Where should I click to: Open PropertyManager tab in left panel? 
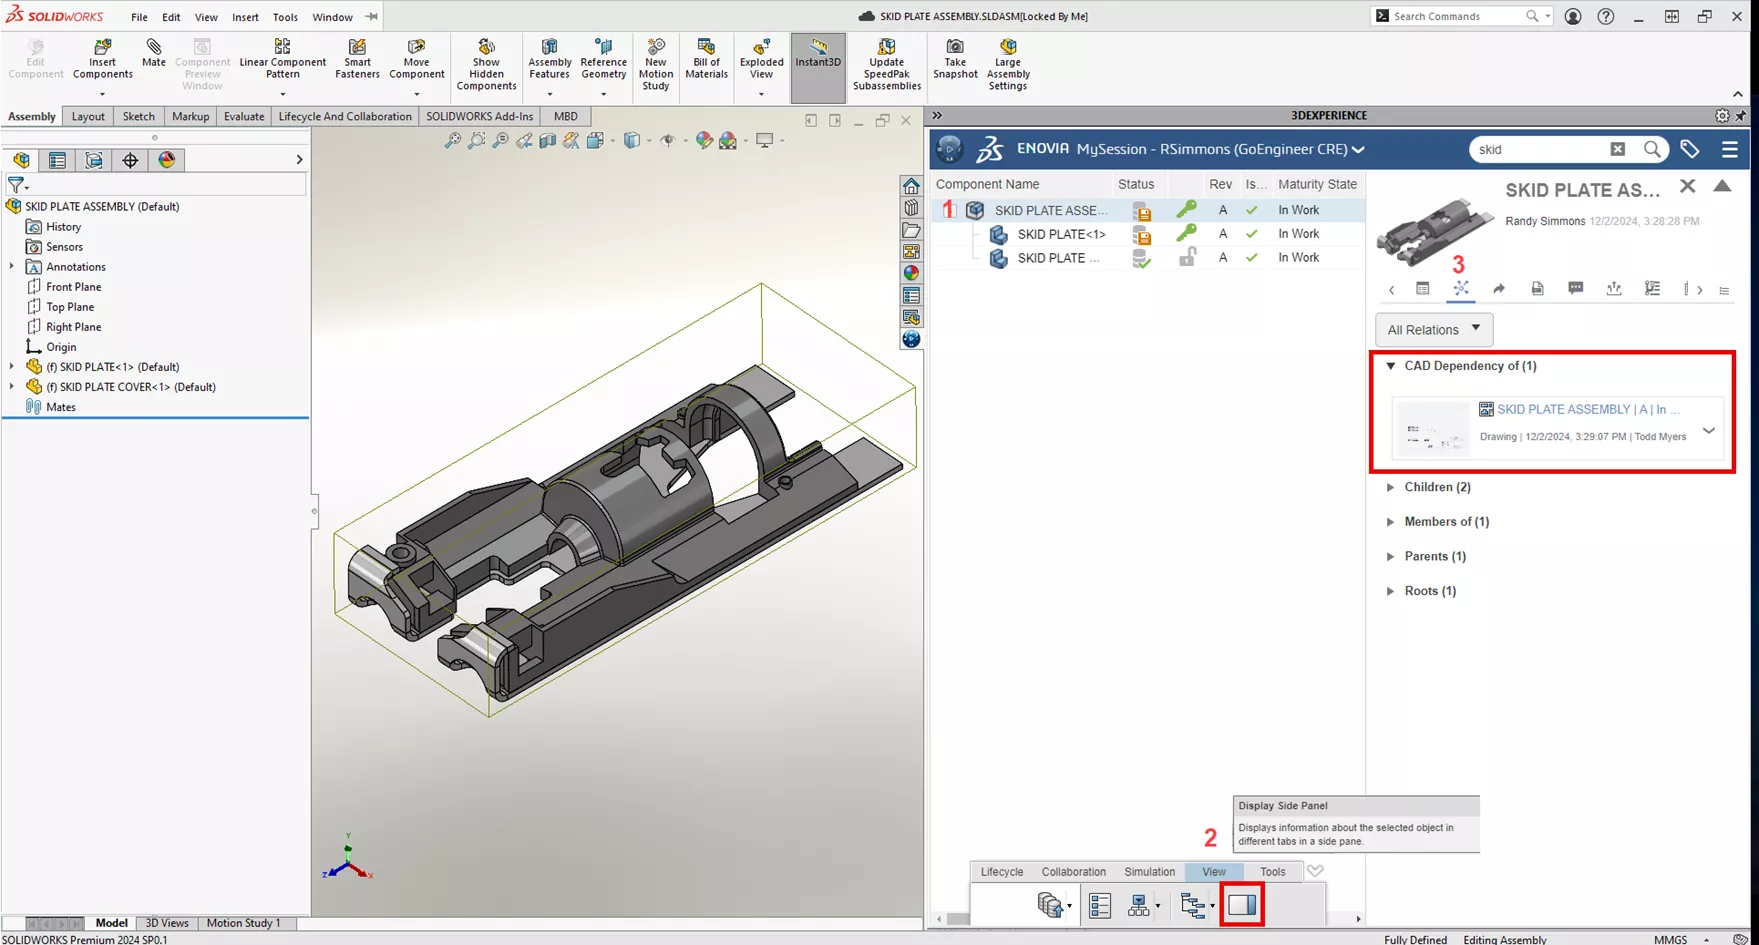[57, 160]
